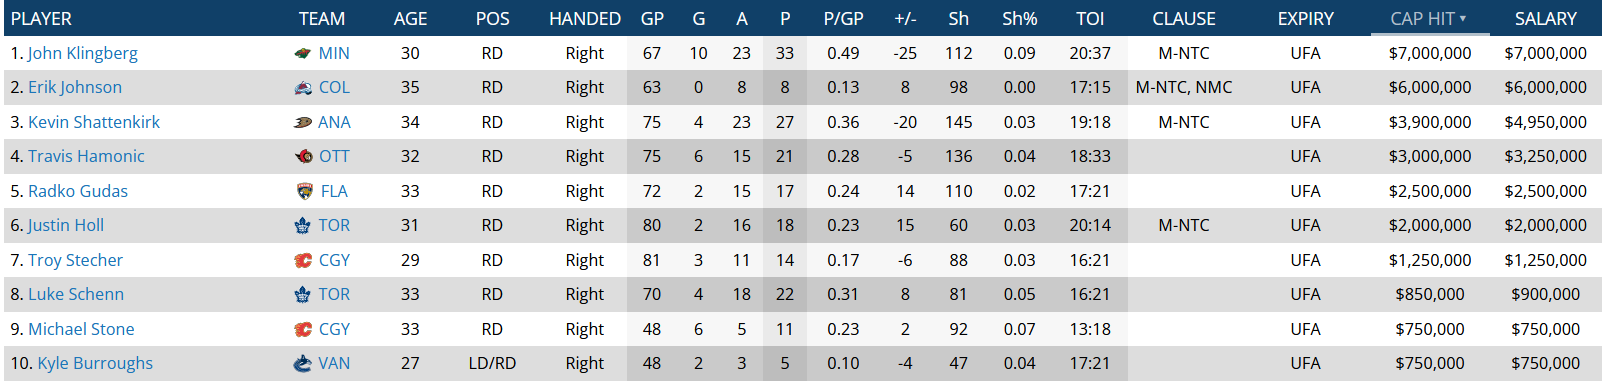Click the Anaheim Ducks logo icon
This screenshot has width=1612, height=388.
point(303,123)
